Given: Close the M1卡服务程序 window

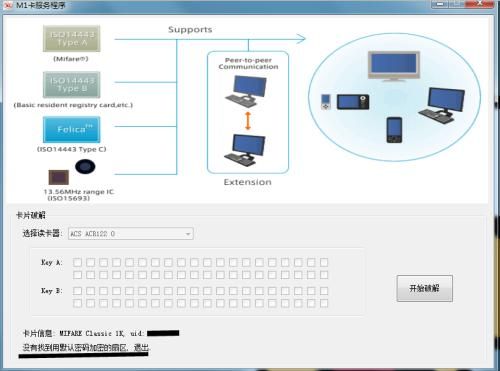Looking at the screenshot, I should pyautogui.click(x=479, y=4).
